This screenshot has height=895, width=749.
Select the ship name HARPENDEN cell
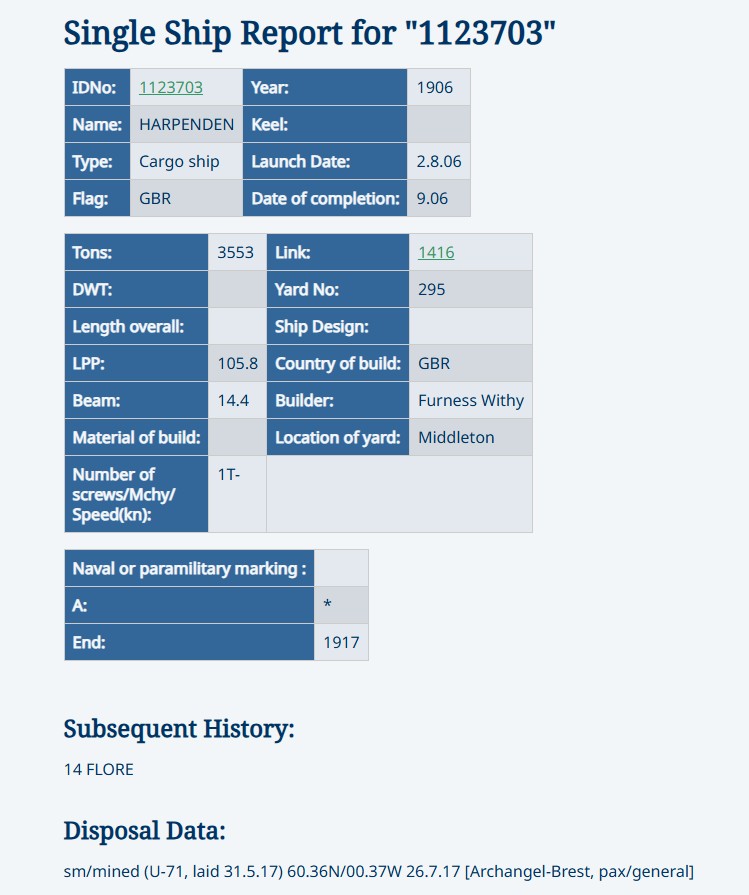[187, 125]
